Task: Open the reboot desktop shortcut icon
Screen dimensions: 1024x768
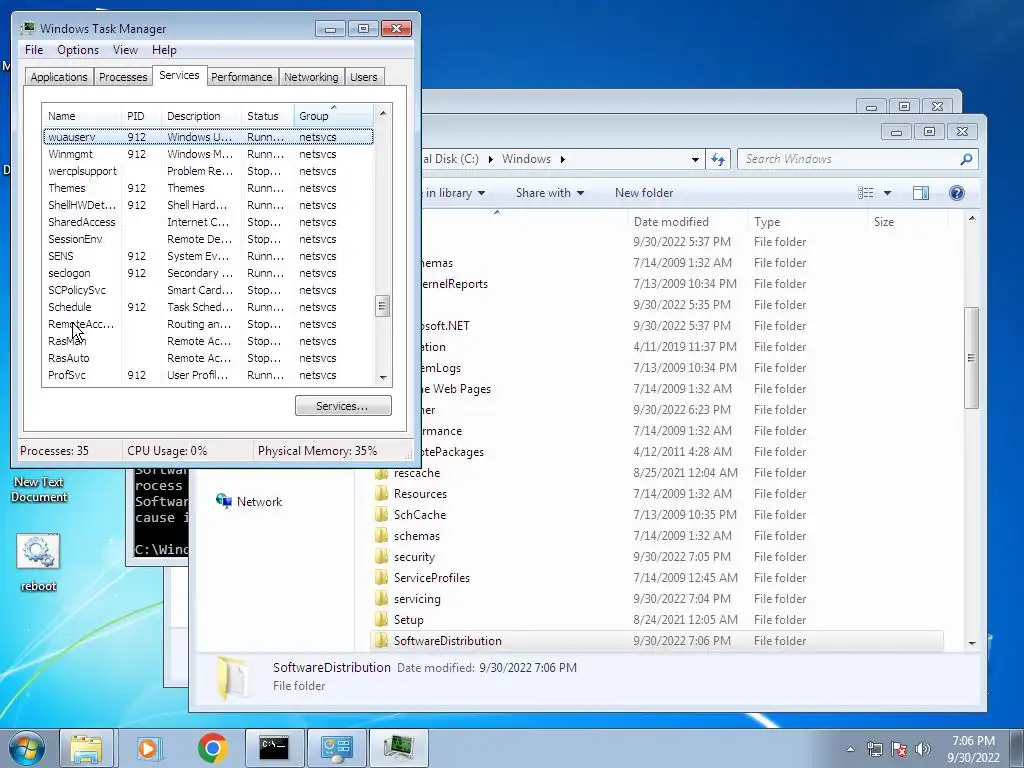Action: click(x=38, y=562)
